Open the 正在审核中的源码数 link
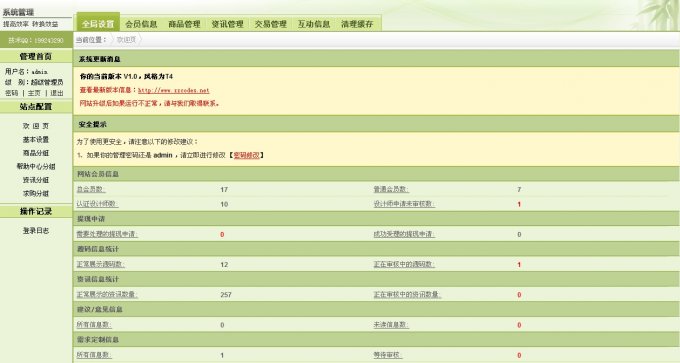This screenshot has height=363, width=680. click(x=404, y=264)
